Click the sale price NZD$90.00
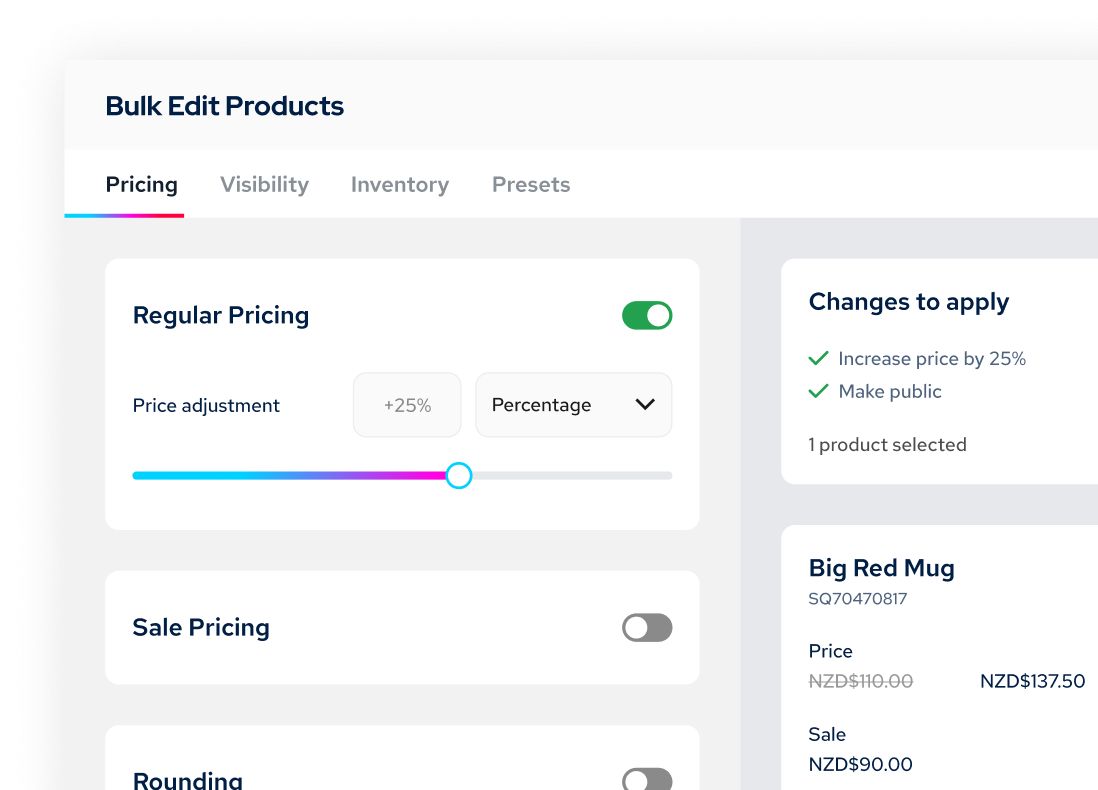The height and width of the screenshot is (790, 1098). 860,764
